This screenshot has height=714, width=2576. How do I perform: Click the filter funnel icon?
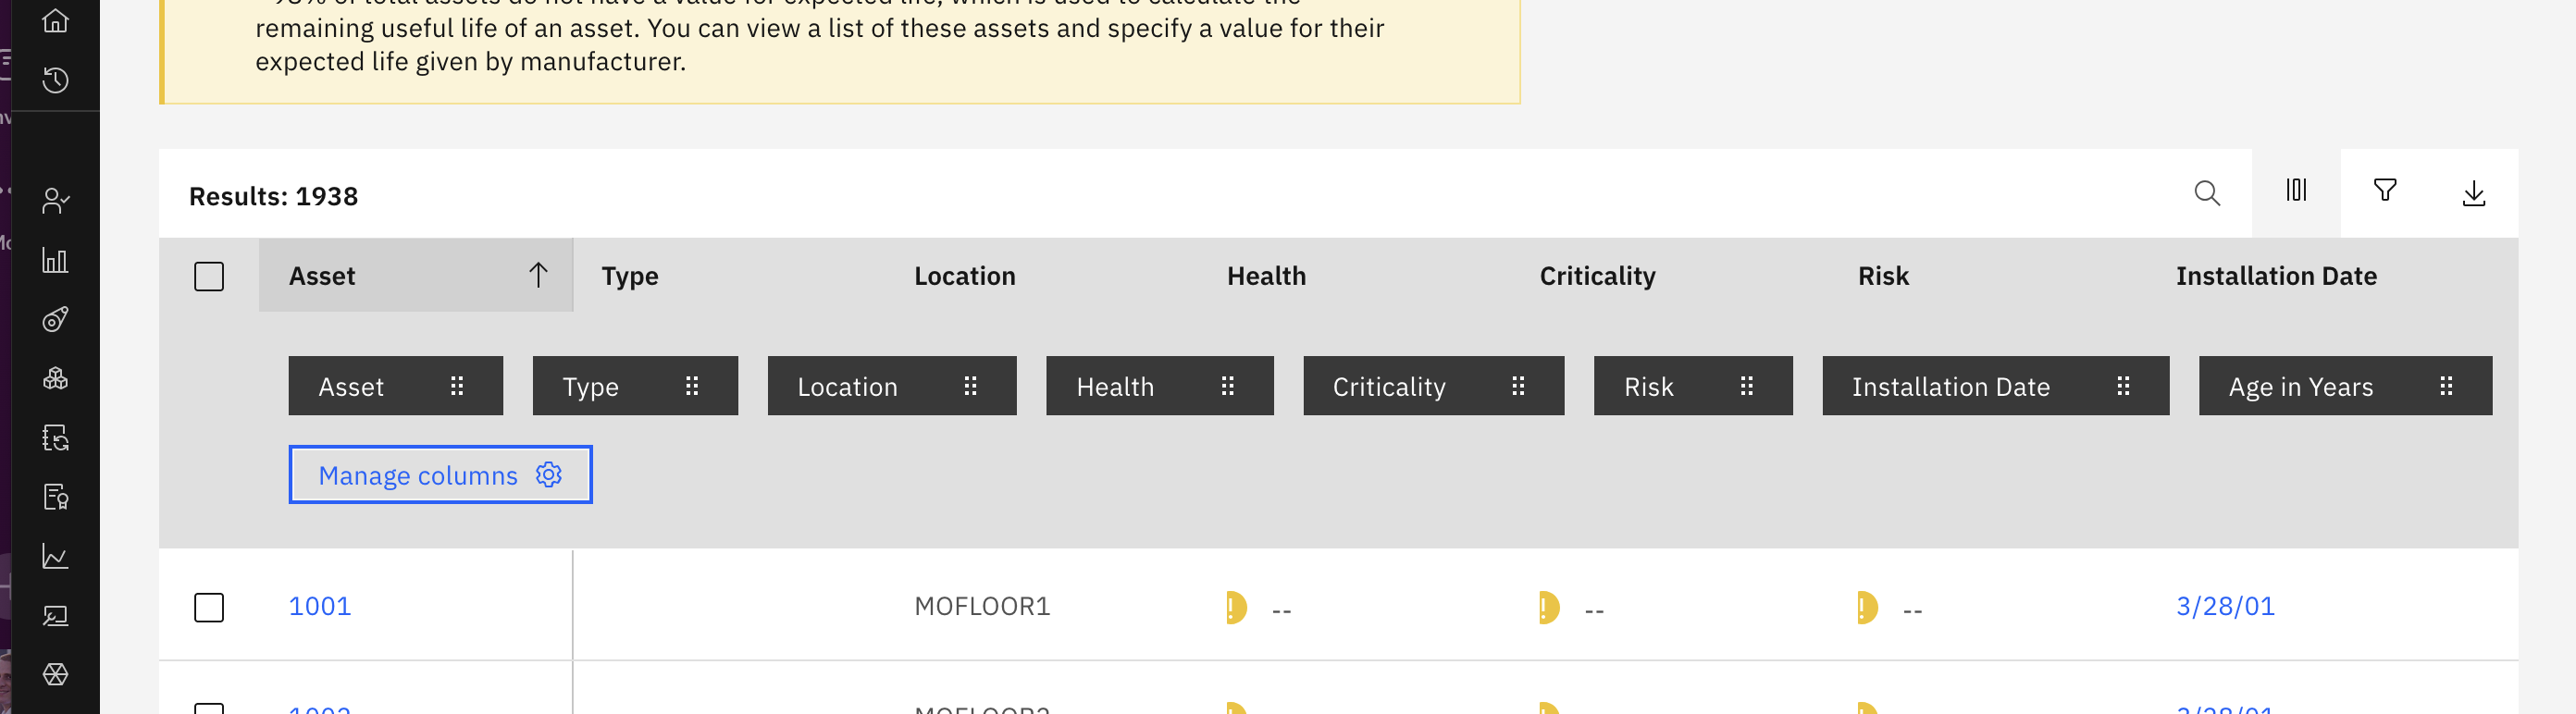[2385, 190]
